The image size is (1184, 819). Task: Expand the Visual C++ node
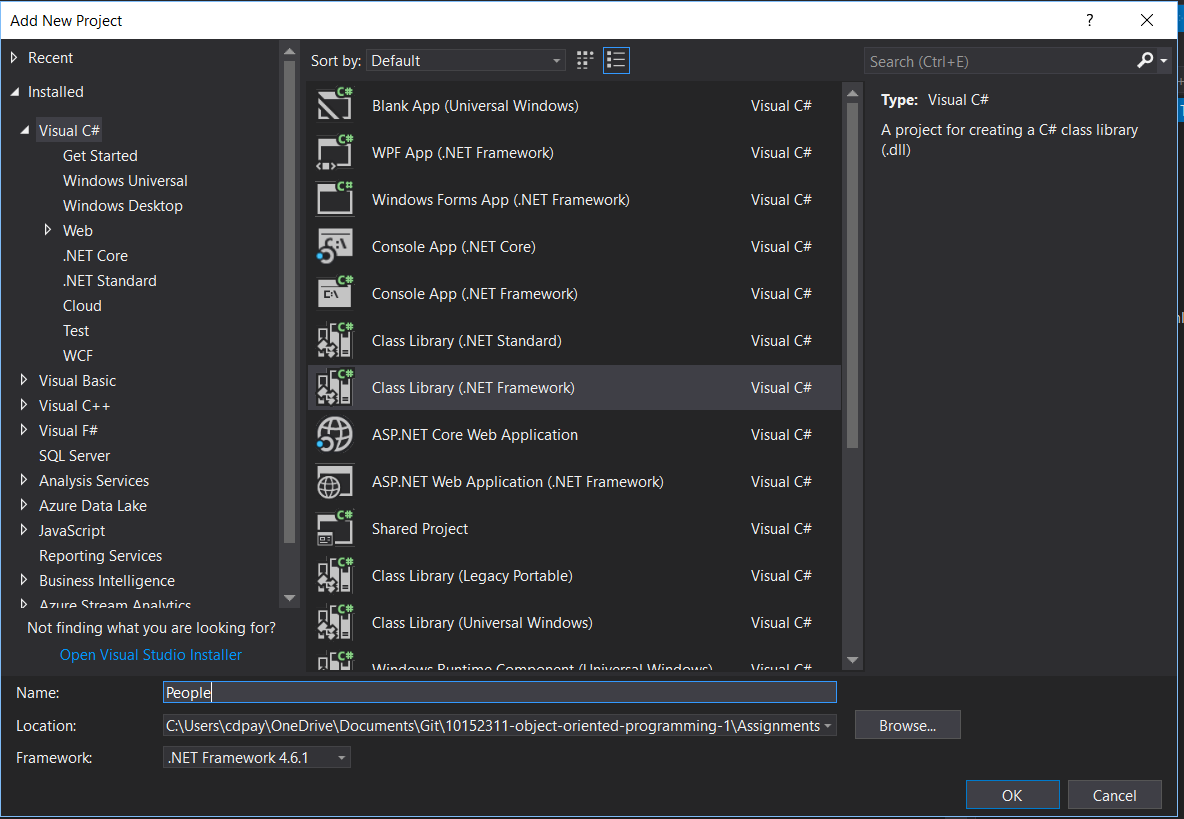pos(24,405)
